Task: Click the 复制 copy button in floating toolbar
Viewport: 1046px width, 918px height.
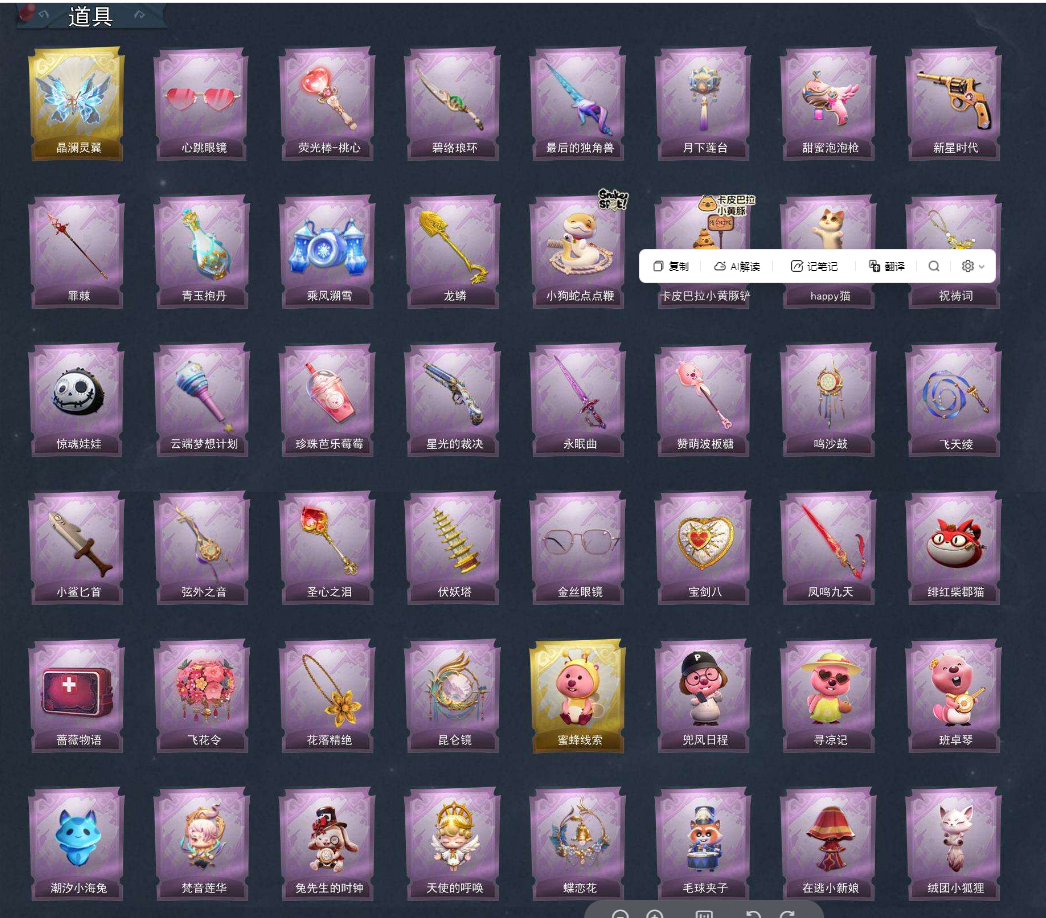Action: point(670,266)
